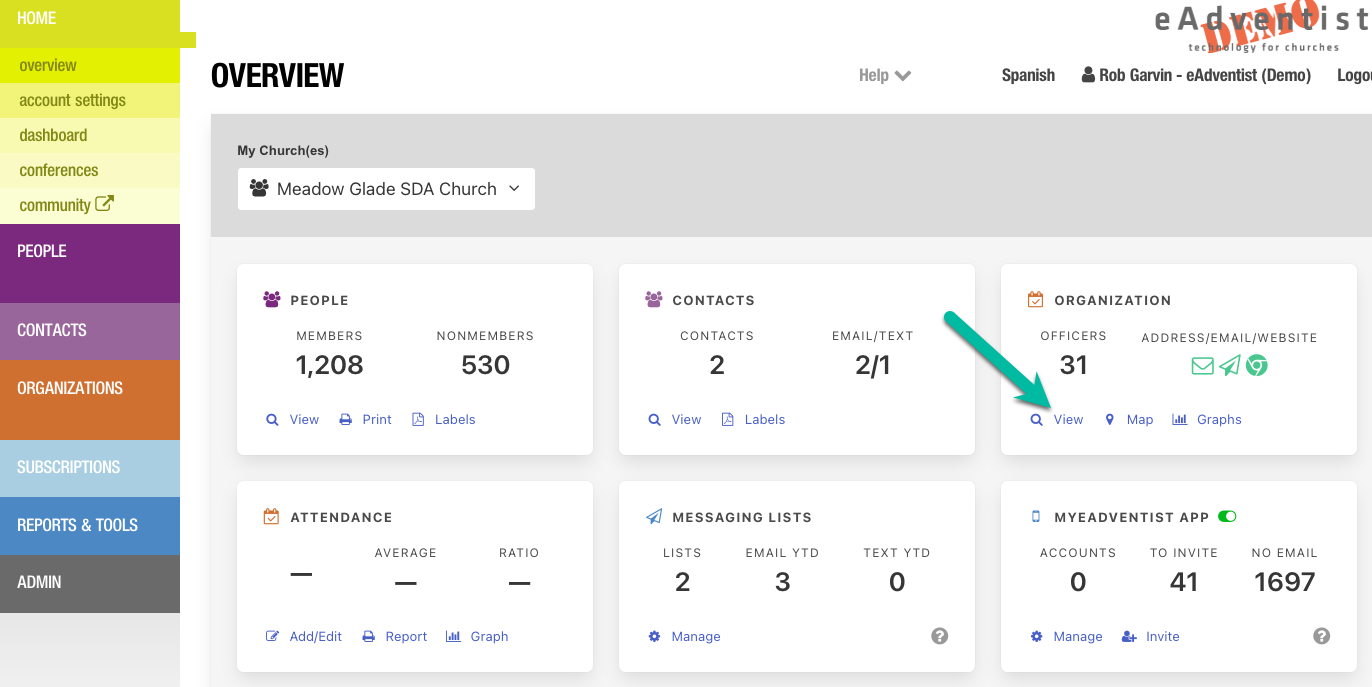Open the My Church(es) dropdown

[386, 189]
